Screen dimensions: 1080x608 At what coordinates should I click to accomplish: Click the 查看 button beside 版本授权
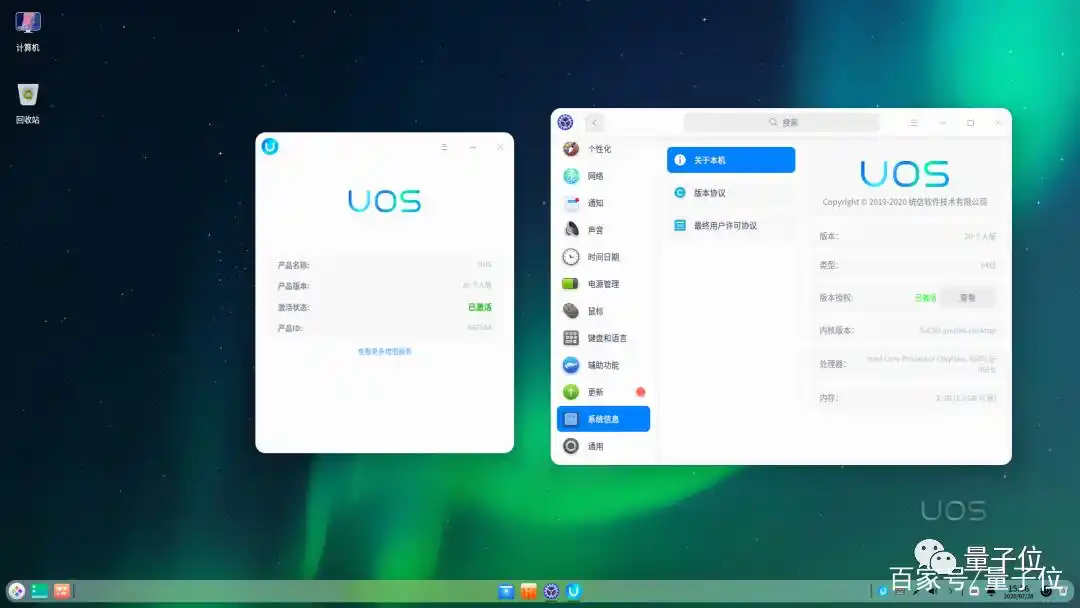click(x=968, y=297)
